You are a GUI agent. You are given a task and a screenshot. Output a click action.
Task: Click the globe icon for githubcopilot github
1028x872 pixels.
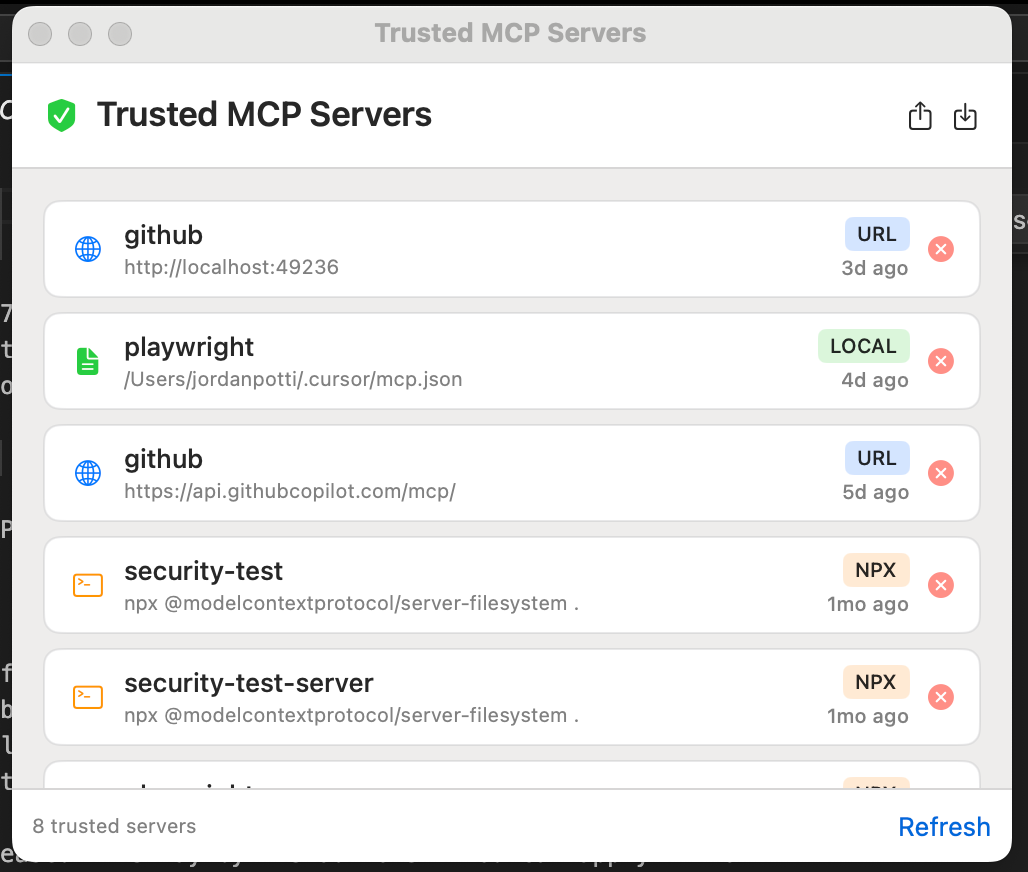click(88, 473)
